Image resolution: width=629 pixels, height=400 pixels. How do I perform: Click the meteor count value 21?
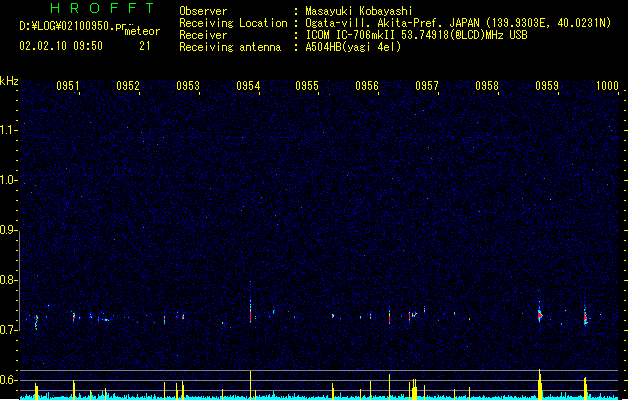pyautogui.click(x=145, y=46)
